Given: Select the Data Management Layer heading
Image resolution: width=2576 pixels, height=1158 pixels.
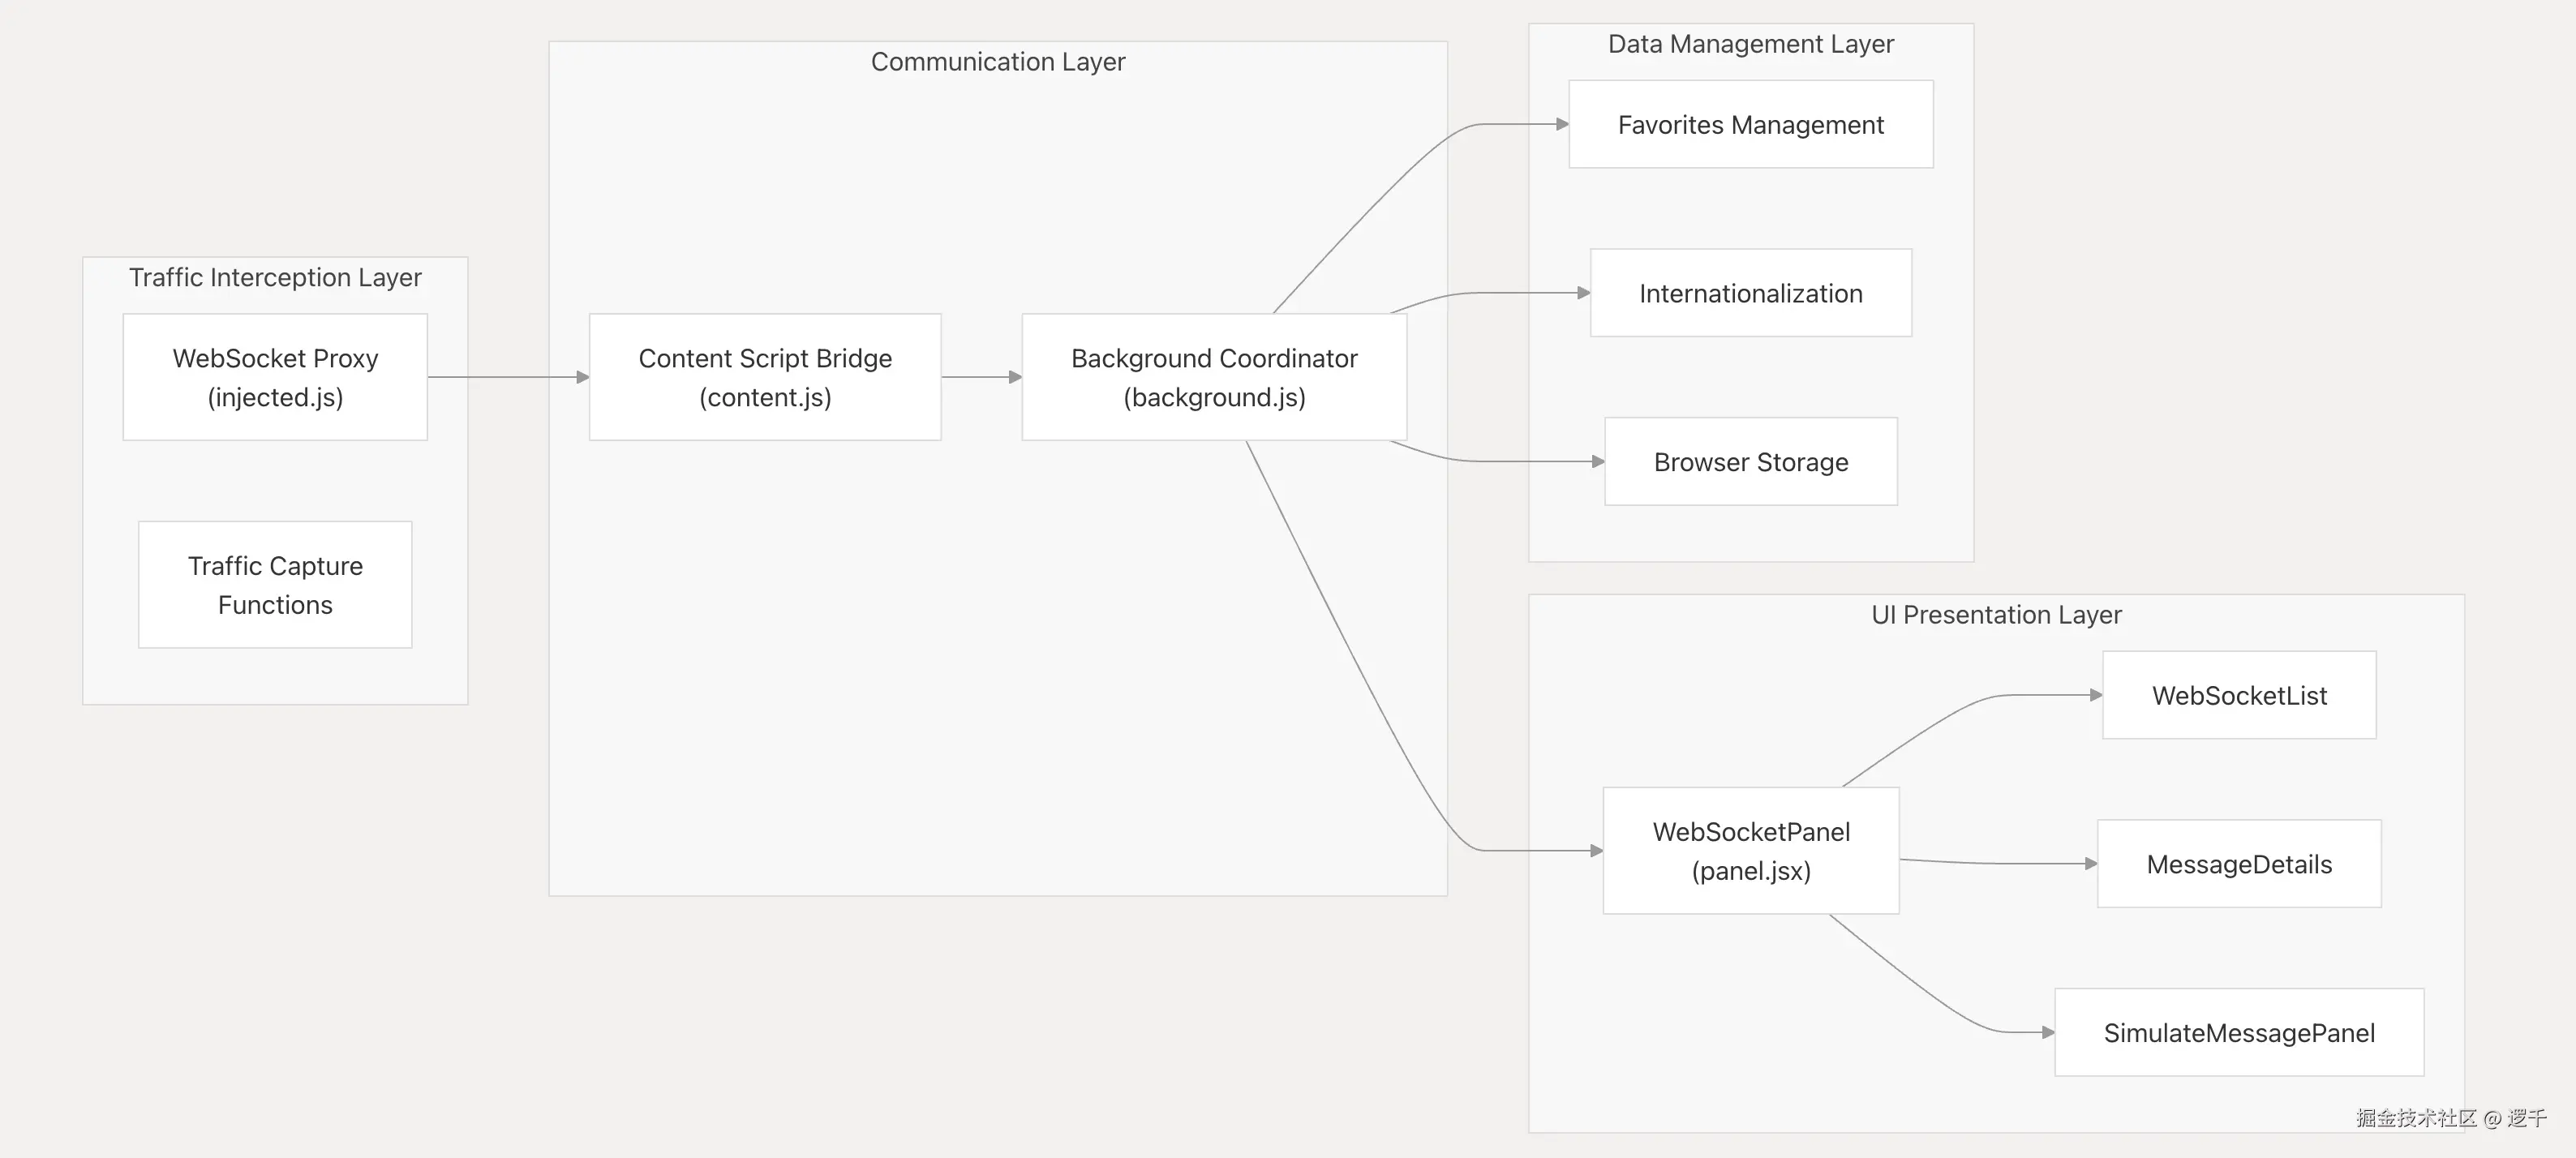Looking at the screenshot, I should (1750, 44).
